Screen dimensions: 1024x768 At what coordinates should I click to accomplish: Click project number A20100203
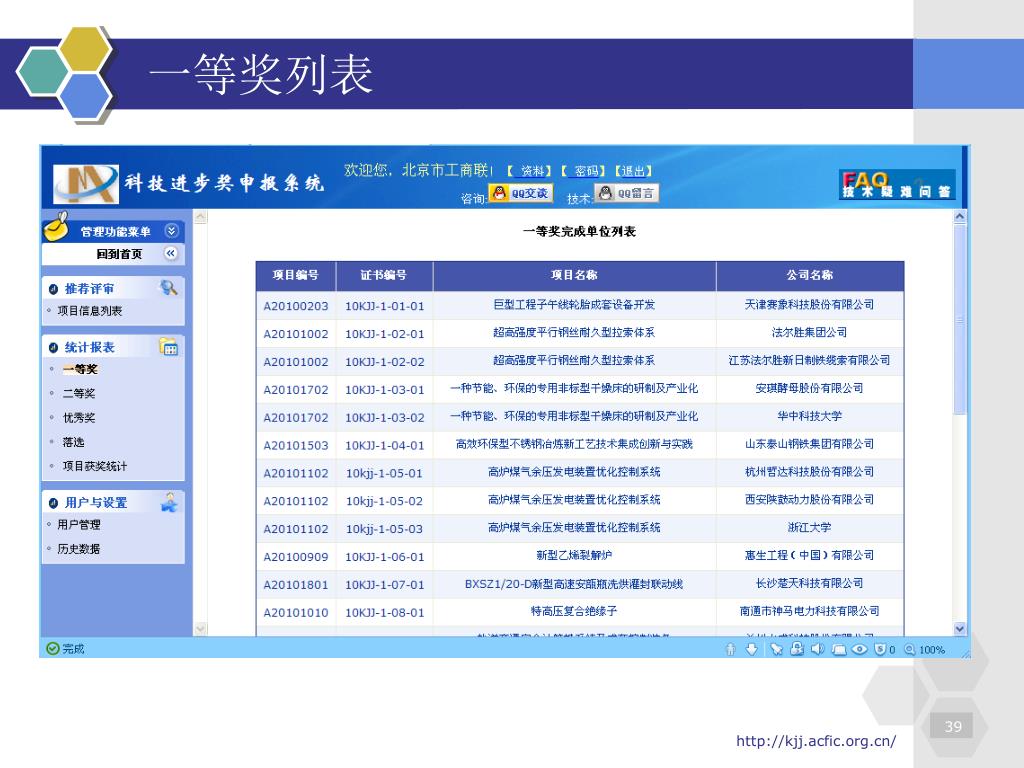click(296, 306)
